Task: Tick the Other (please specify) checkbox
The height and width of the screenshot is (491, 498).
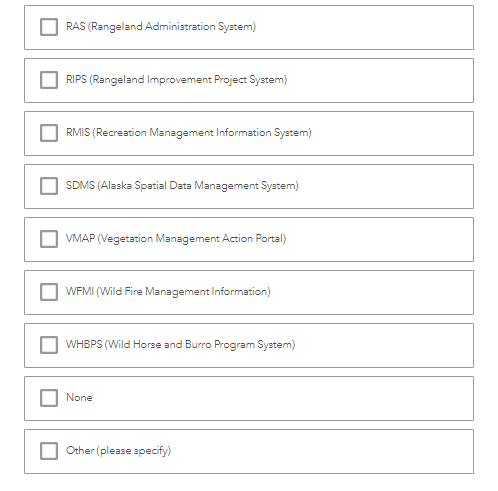Action: 49,451
